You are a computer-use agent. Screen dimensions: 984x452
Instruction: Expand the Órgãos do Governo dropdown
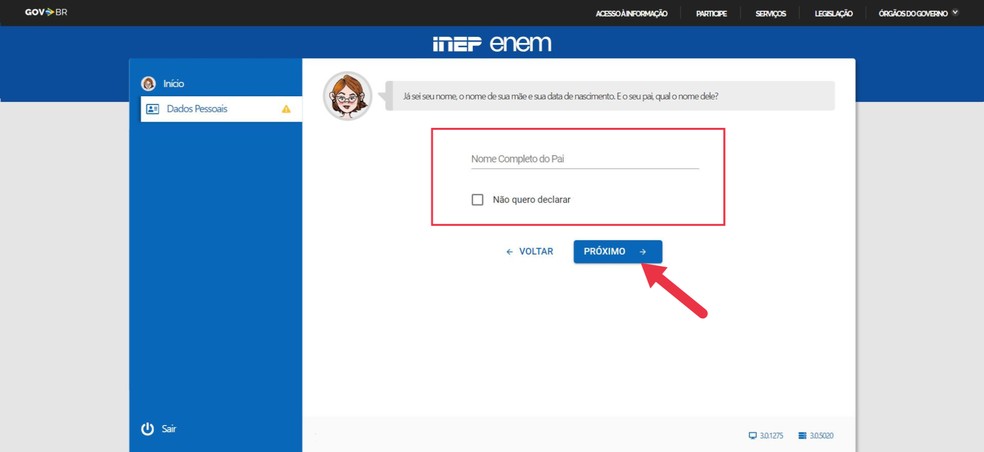[x=918, y=13]
